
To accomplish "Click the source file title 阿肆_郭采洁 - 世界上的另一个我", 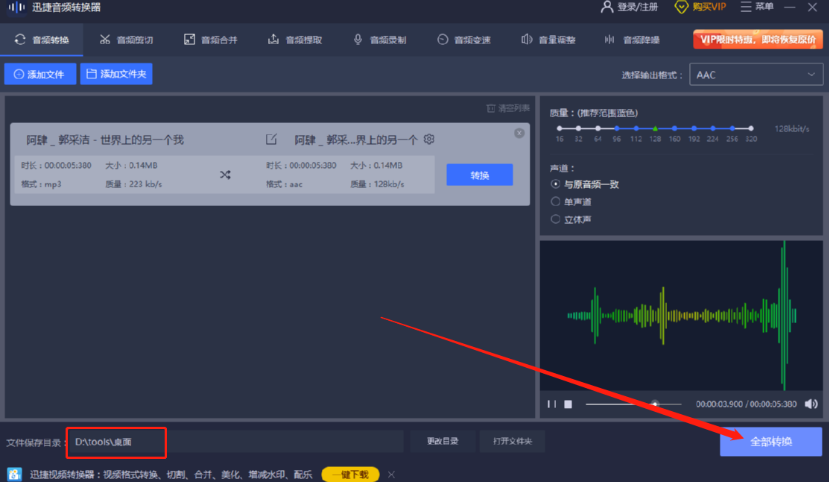I will 105,140.
